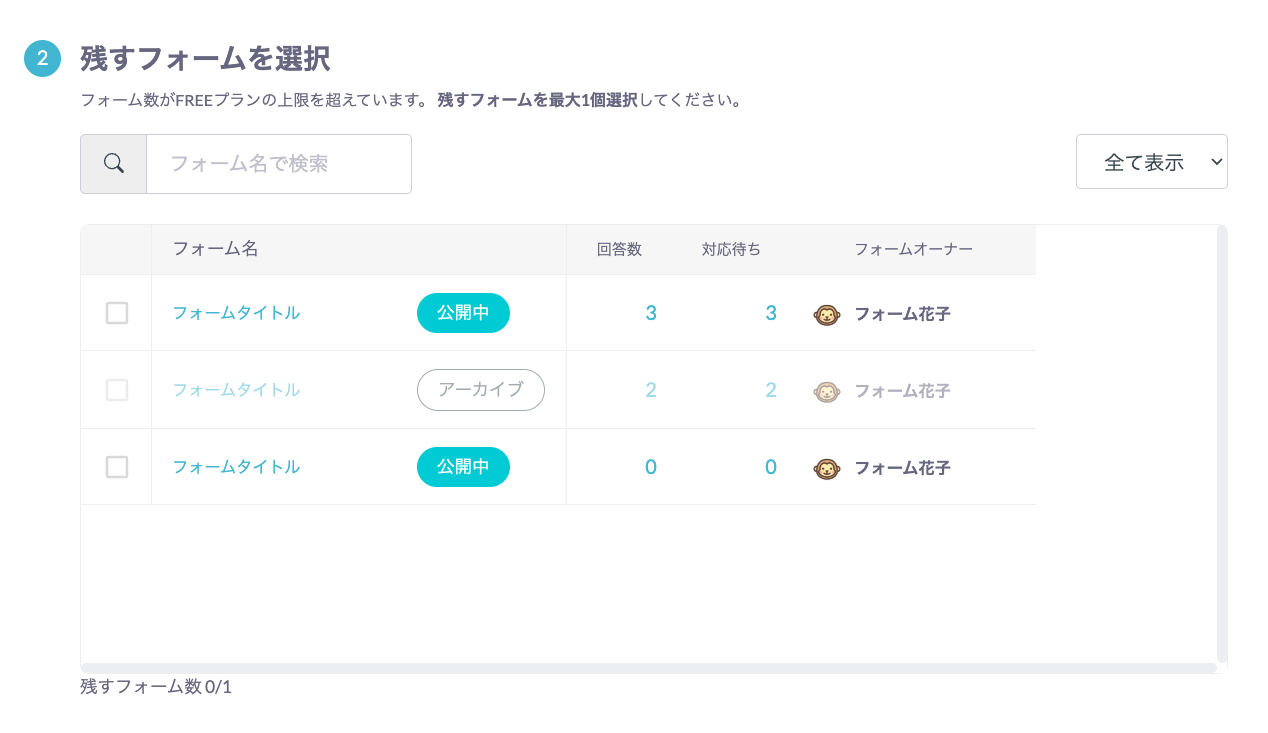Open the 全て表示 filter dropdown
This screenshot has width=1268, height=733.
point(1152,162)
